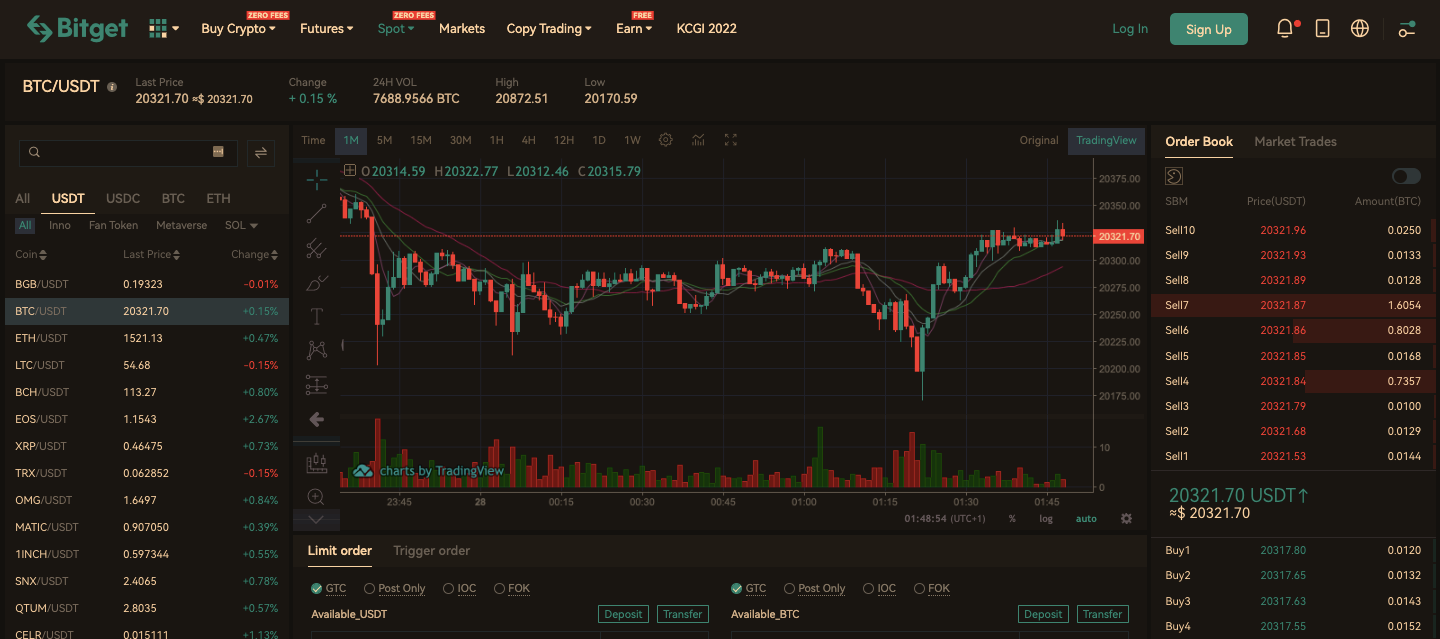Select the 15M chart interval
1440x639 pixels.
point(421,140)
